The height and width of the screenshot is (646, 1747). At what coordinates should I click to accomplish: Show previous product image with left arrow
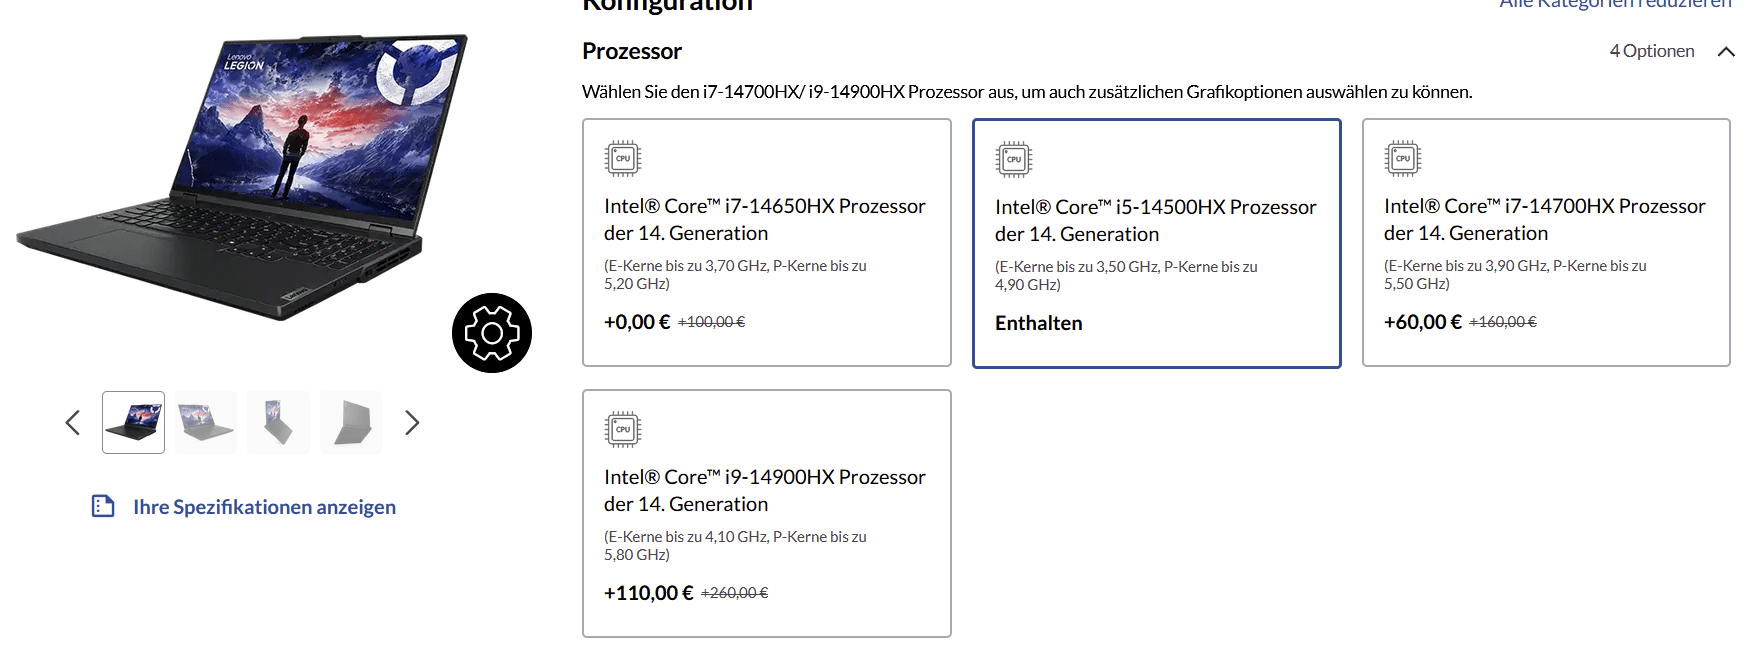[x=72, y=423]
